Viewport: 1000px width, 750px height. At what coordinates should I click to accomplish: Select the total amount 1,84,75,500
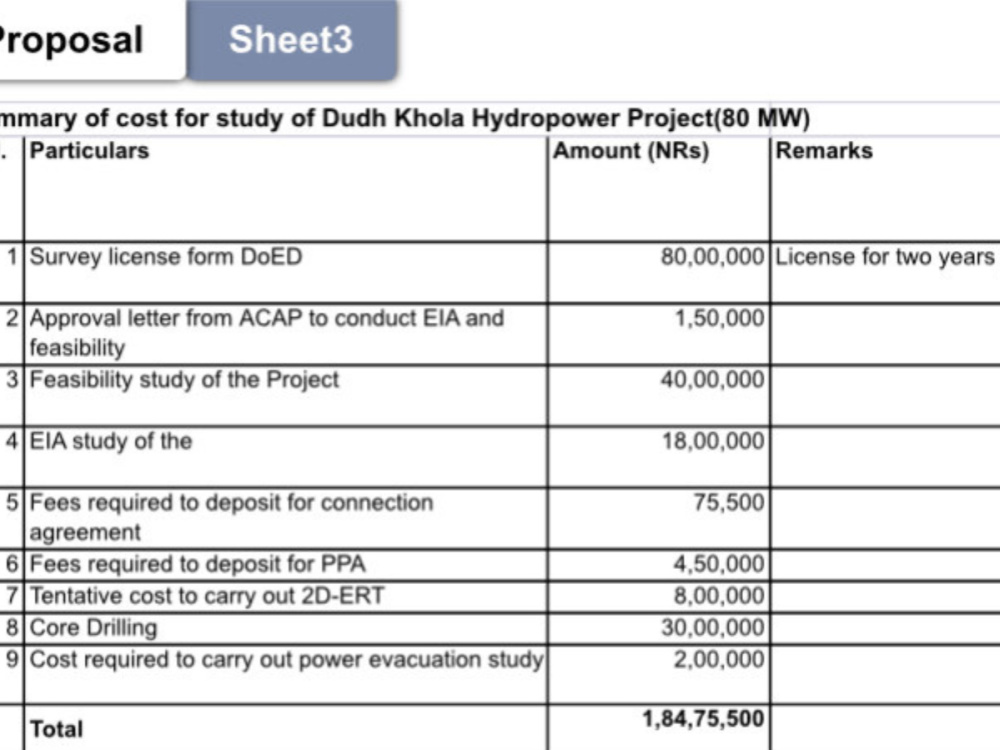pyautogui.click(x=659, y=728)
